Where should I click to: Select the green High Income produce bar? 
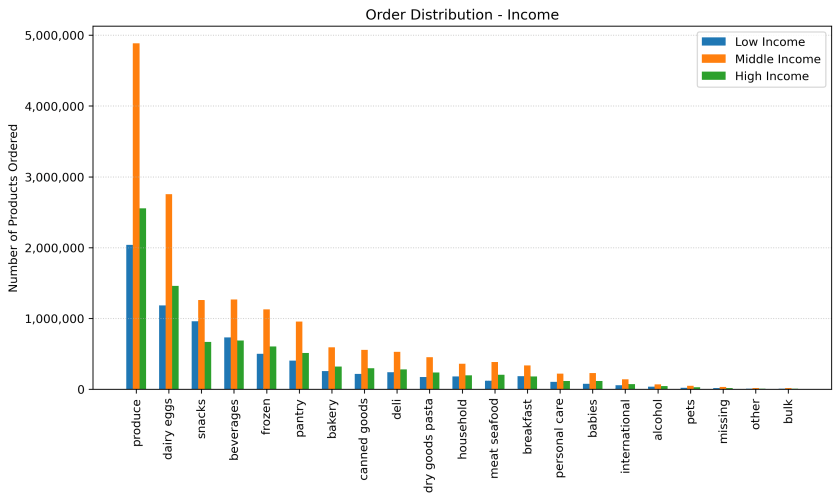143,298
